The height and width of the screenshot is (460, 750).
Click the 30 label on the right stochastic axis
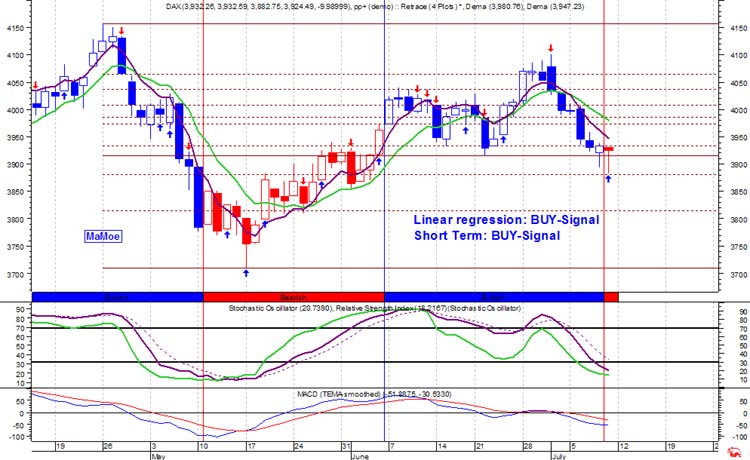(743, 363)
